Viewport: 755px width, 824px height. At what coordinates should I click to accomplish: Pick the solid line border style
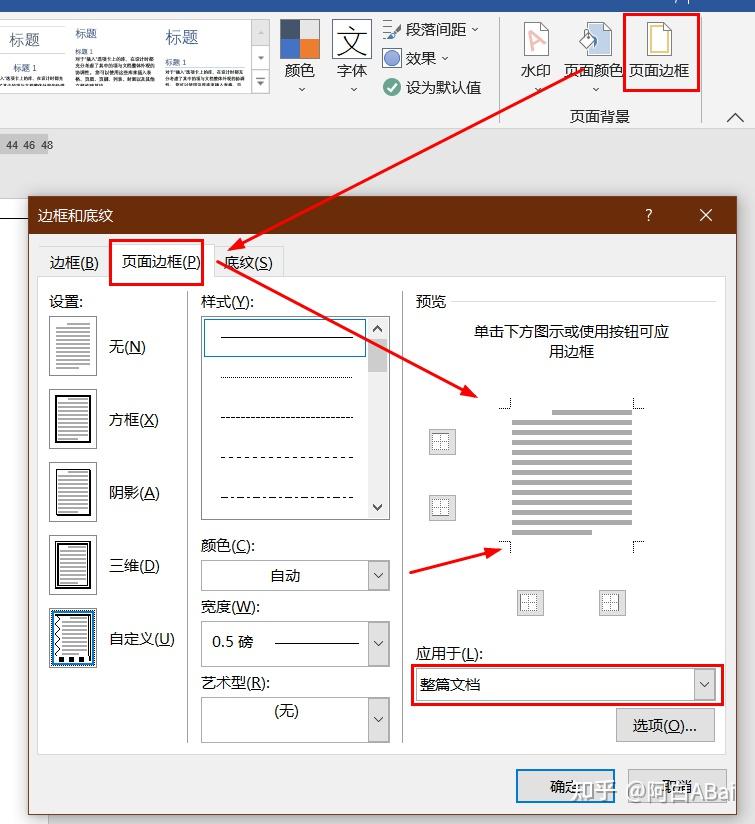pyautogui.click(x=285, y=337)
